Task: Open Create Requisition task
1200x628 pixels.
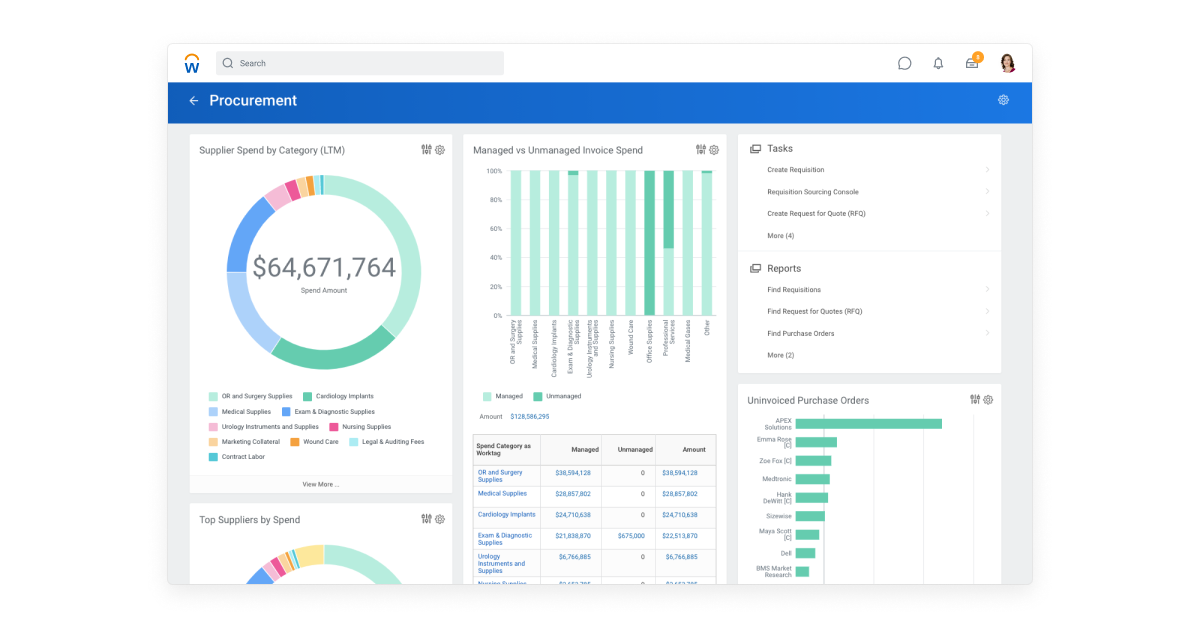Action: coord(796,170)
